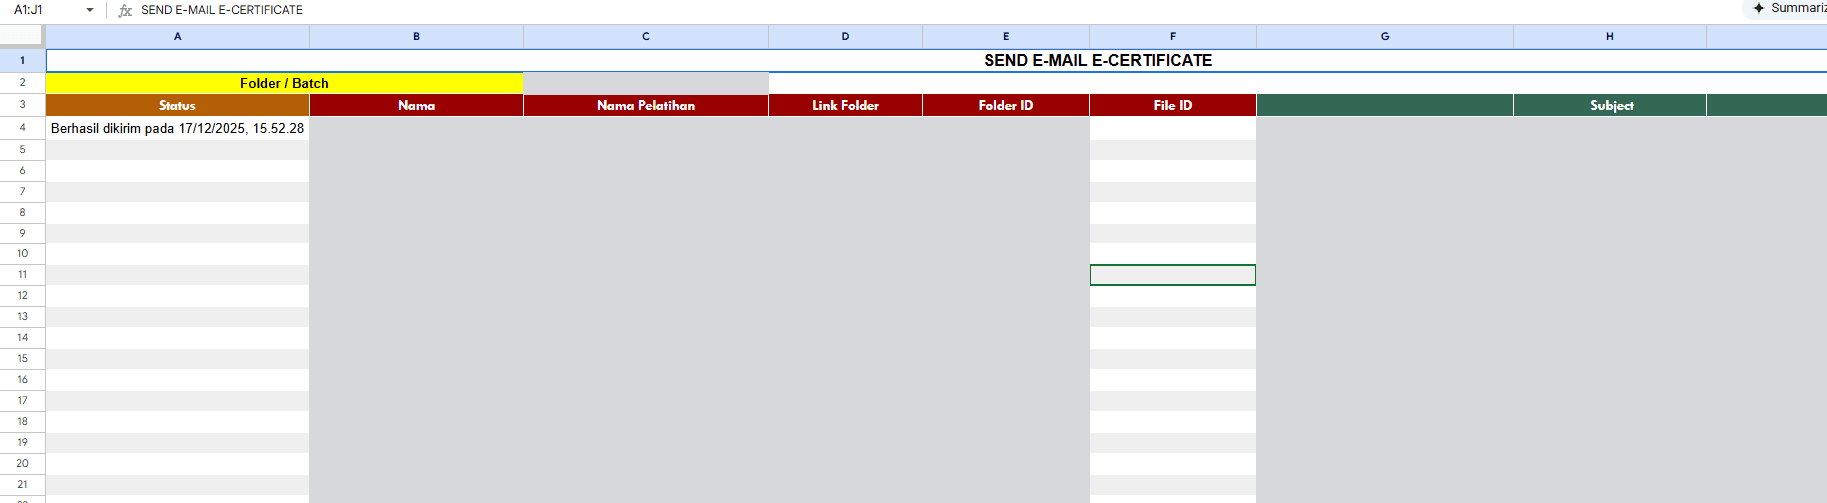Click the title cell SEND E-MAIL E-CERTIFICATE
This screenshot has height=503, width=1827.
(x=936, y=60)
